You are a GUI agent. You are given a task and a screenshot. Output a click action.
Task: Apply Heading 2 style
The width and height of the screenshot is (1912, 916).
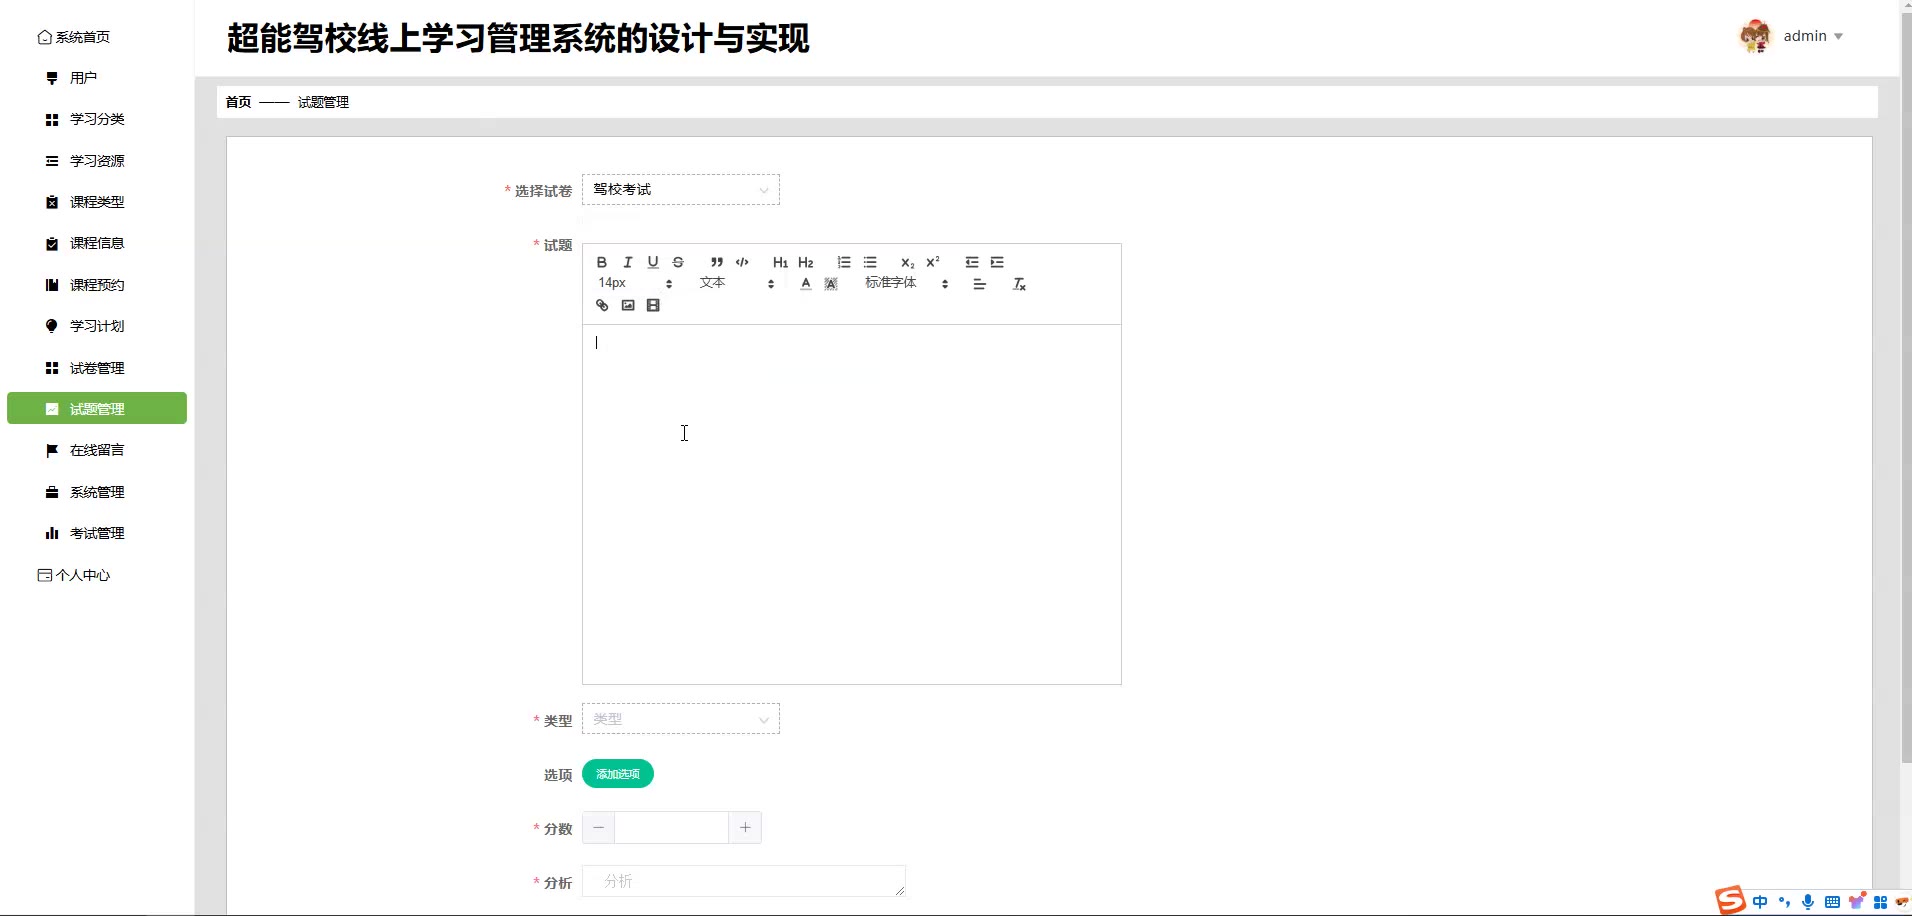pos(806,262)
